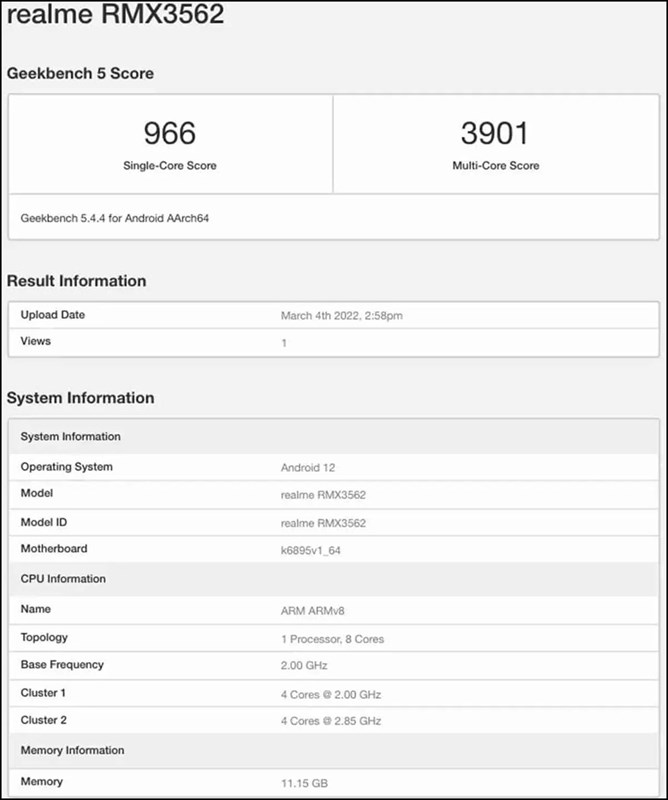
Task: Select the 4 Cores @ 2.85 GHz value
Action: [331, 721]
